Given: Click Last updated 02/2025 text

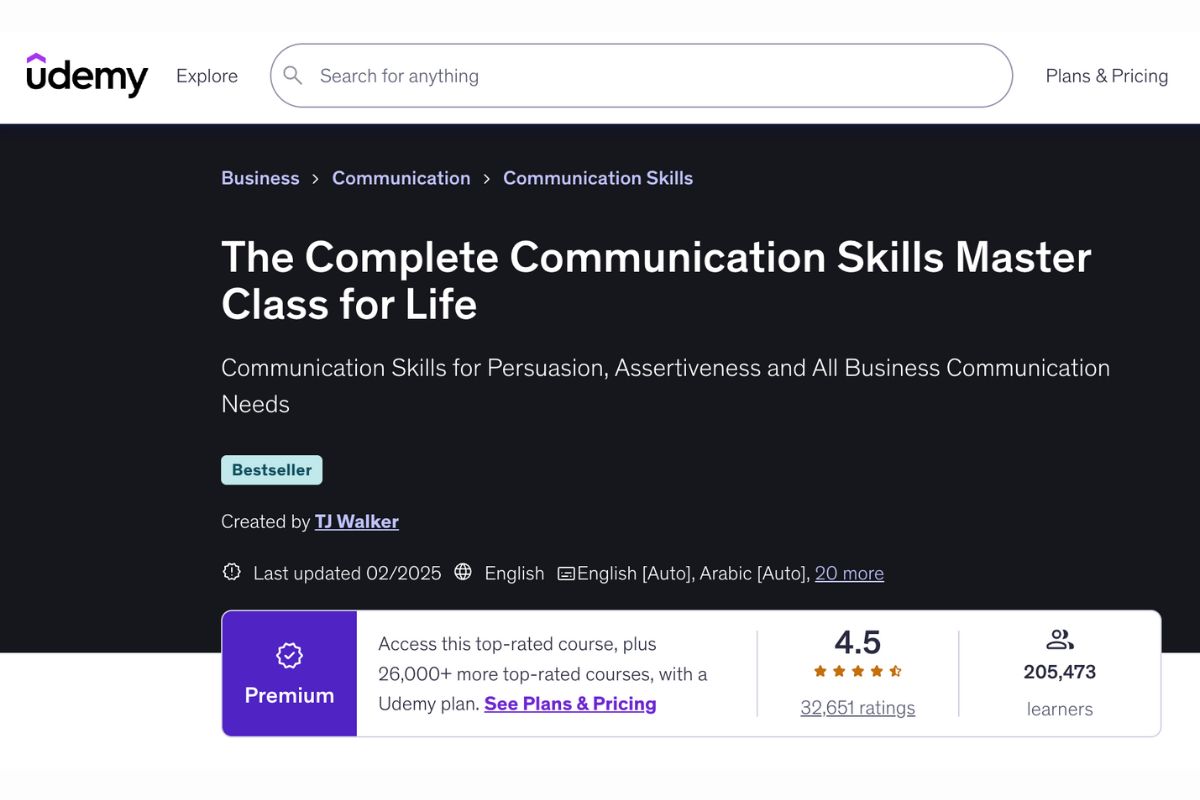Looking at the screenshot, I should tap(347, 573).
